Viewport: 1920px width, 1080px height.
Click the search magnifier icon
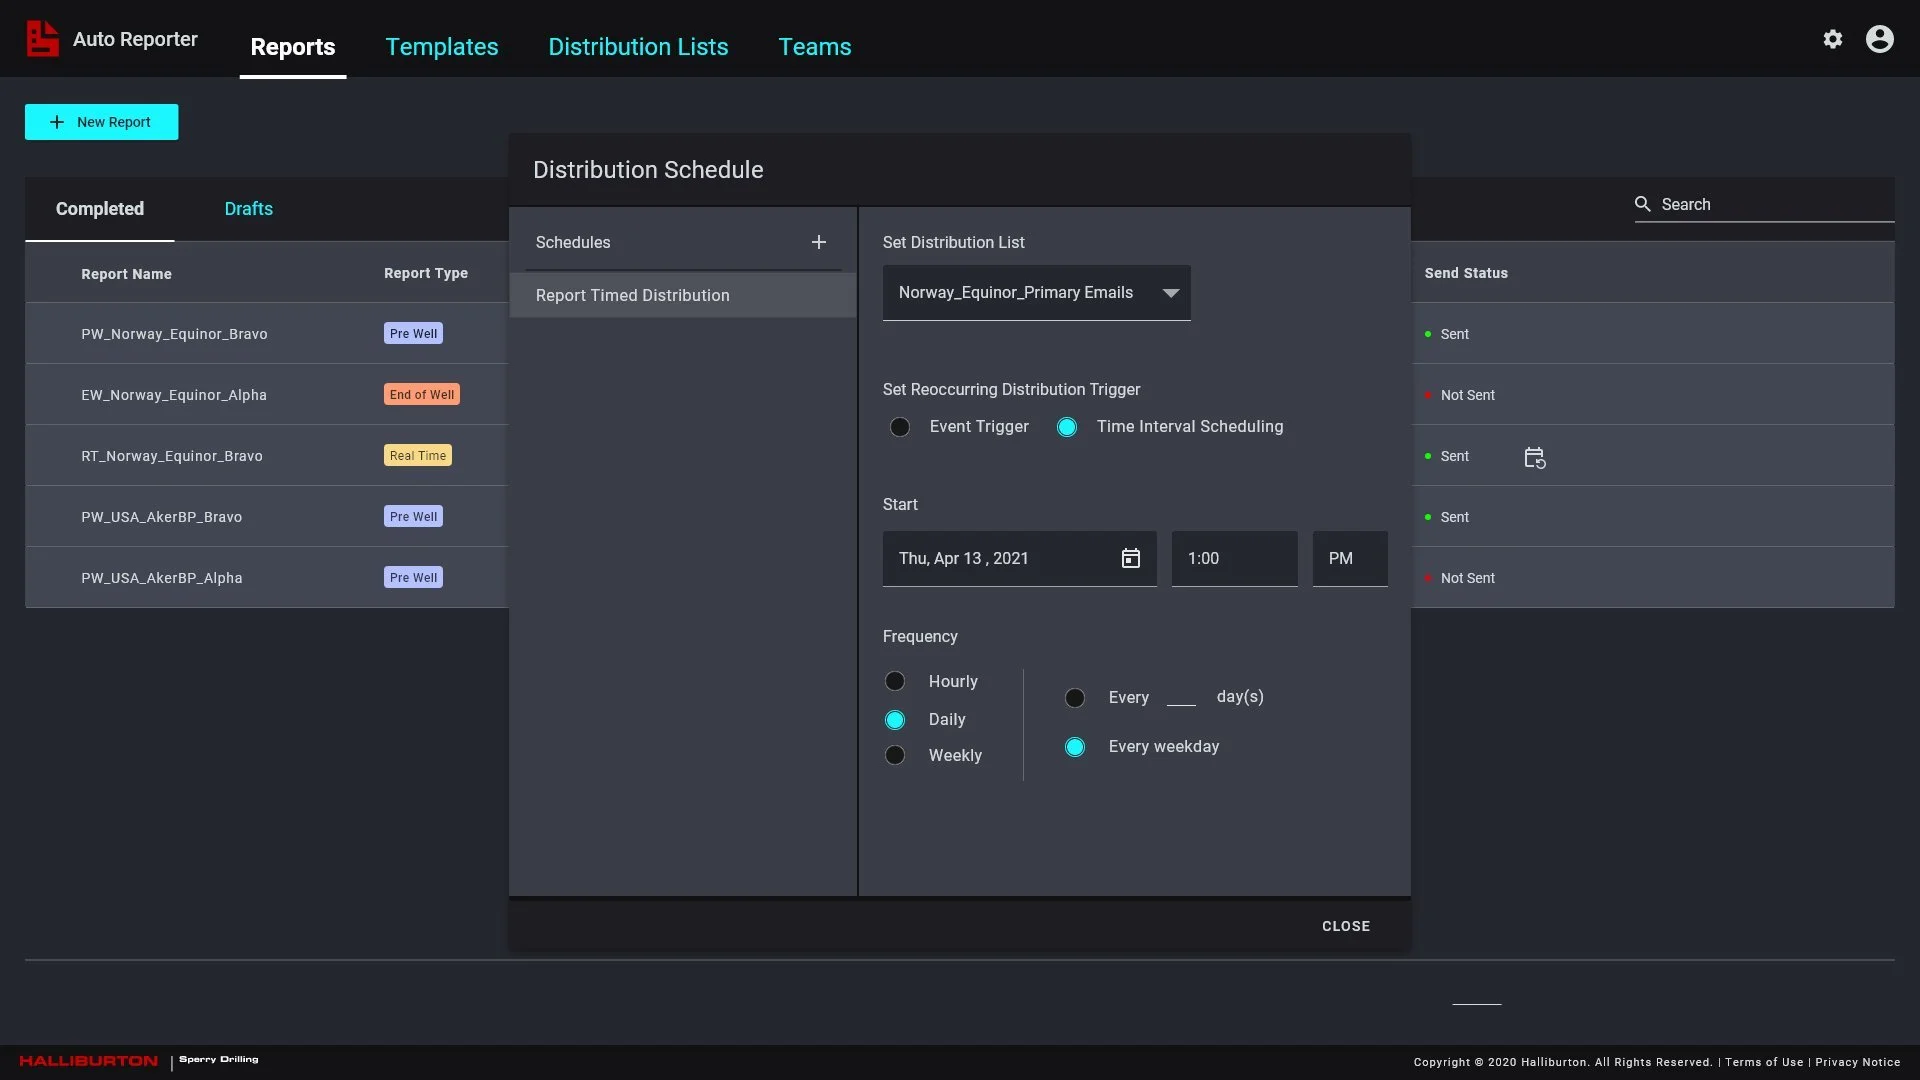(1642, 204)
